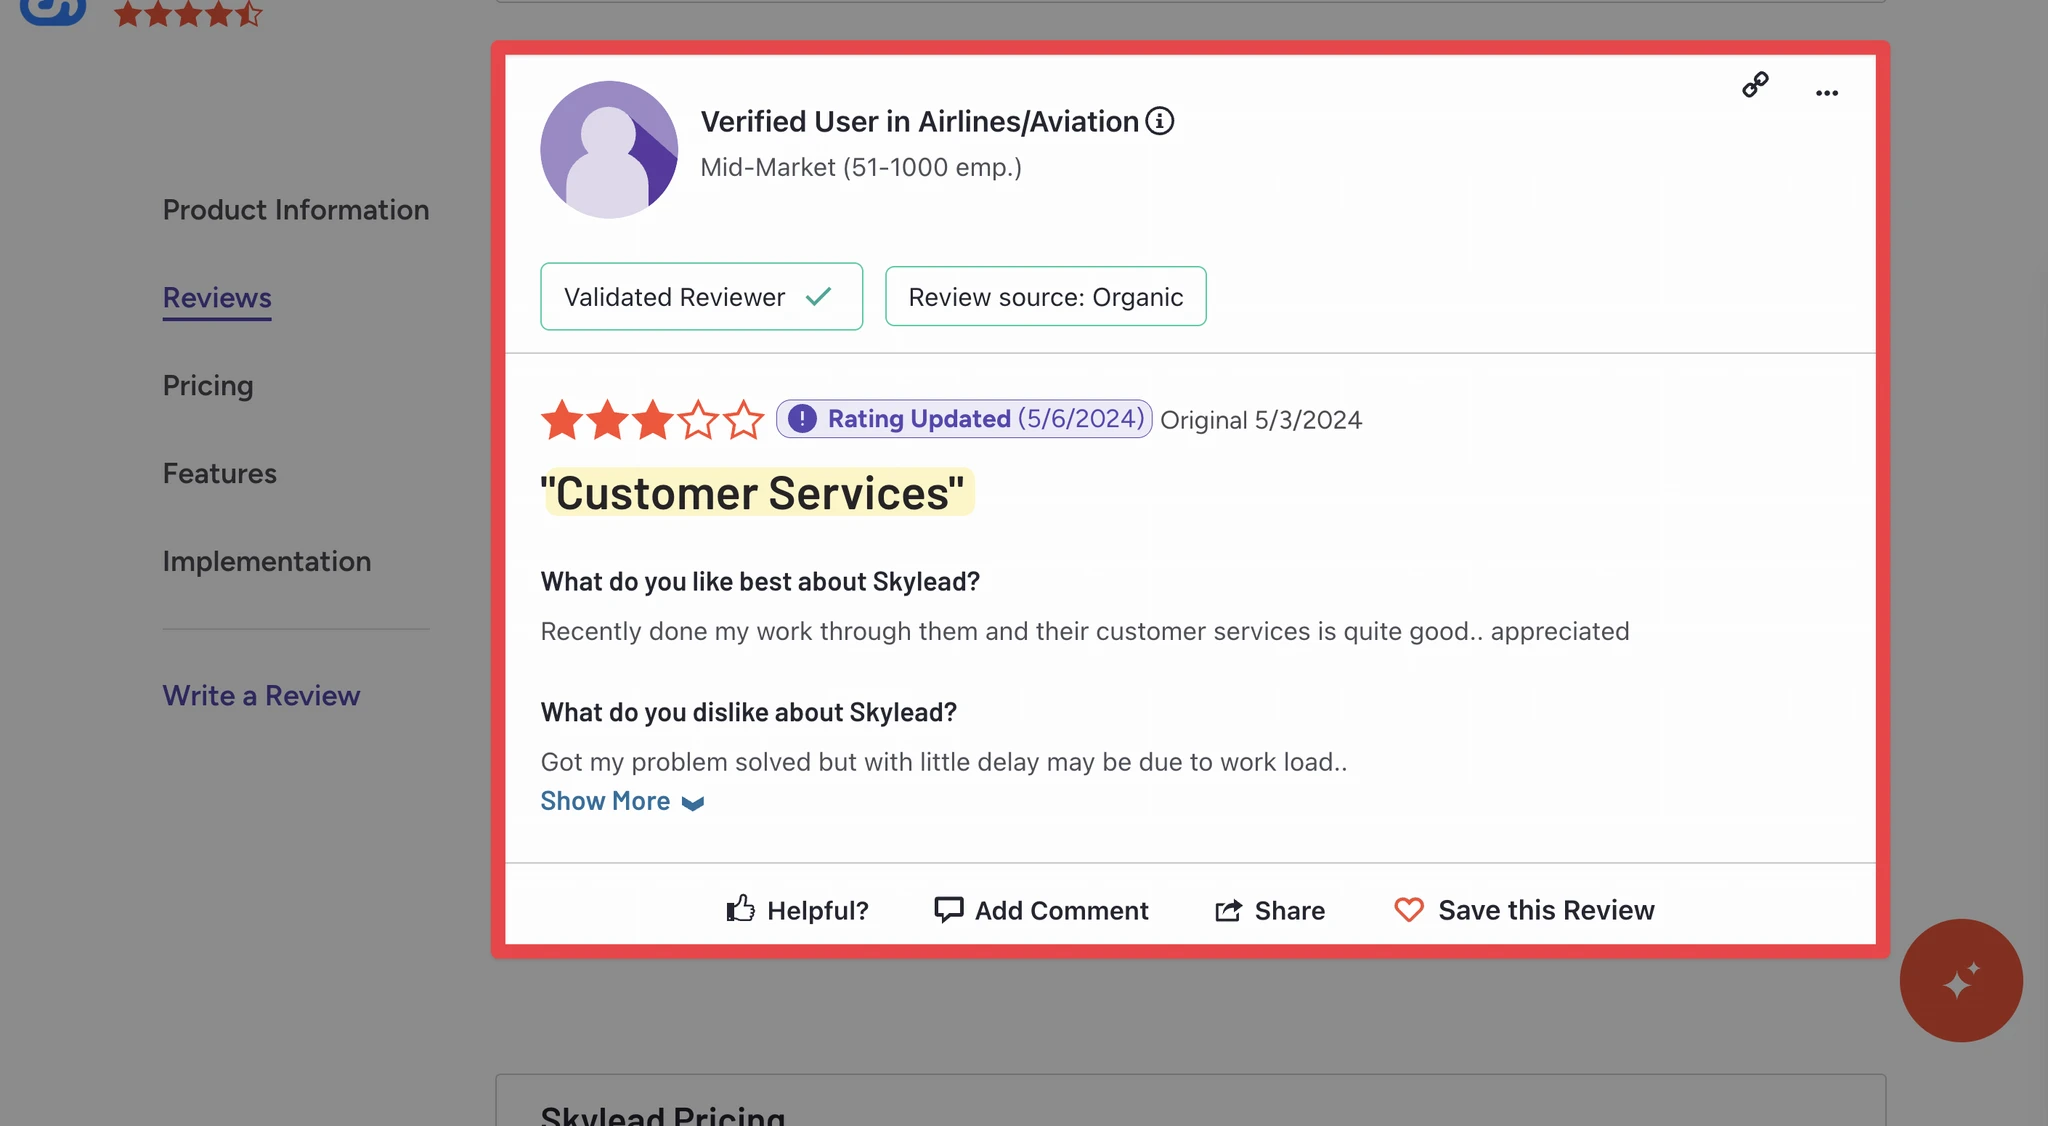The width and height of the screenshot is (2048, 1126).
Task: Copy review link via chain icon
Action: click(x=1755, y=85)
